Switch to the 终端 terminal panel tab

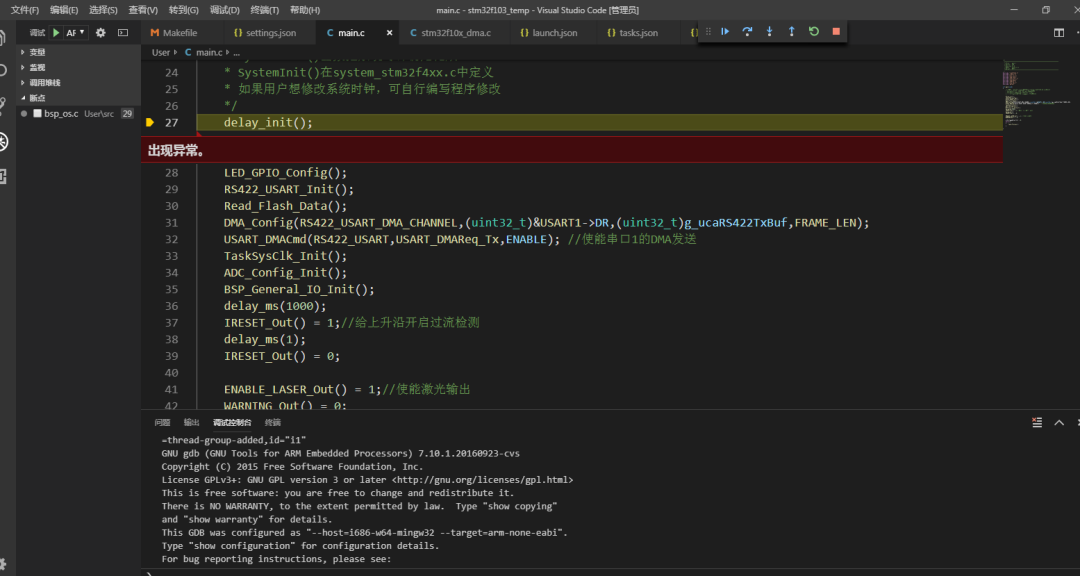[273, 422]
